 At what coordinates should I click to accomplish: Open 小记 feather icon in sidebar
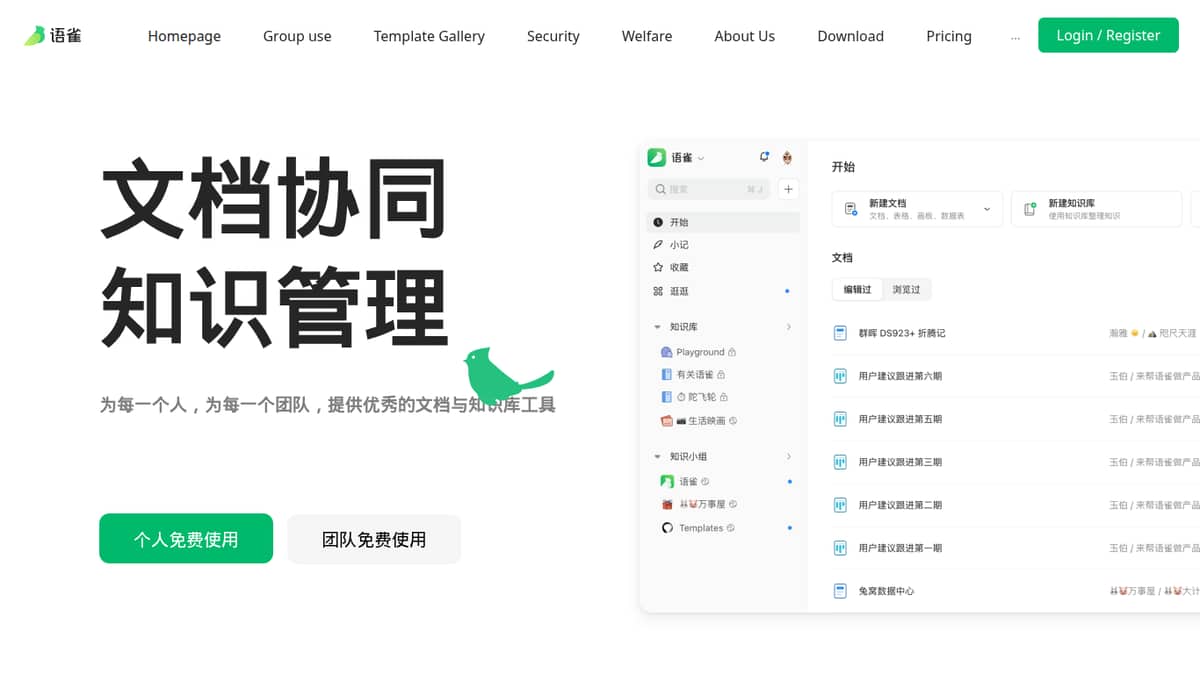[x=658, y=245]
